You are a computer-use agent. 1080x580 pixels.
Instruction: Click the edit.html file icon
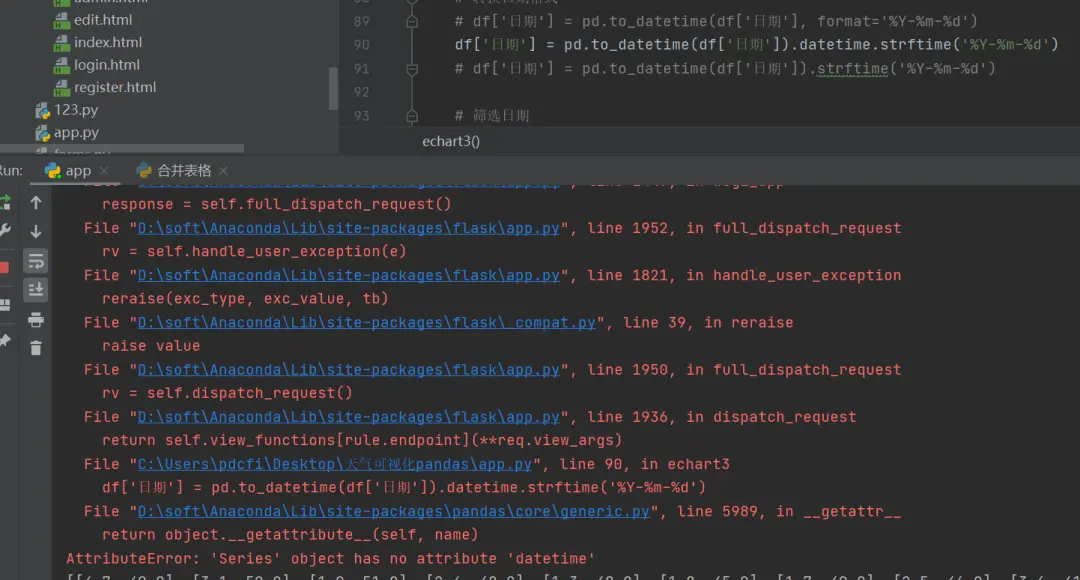tap(61, 21)
